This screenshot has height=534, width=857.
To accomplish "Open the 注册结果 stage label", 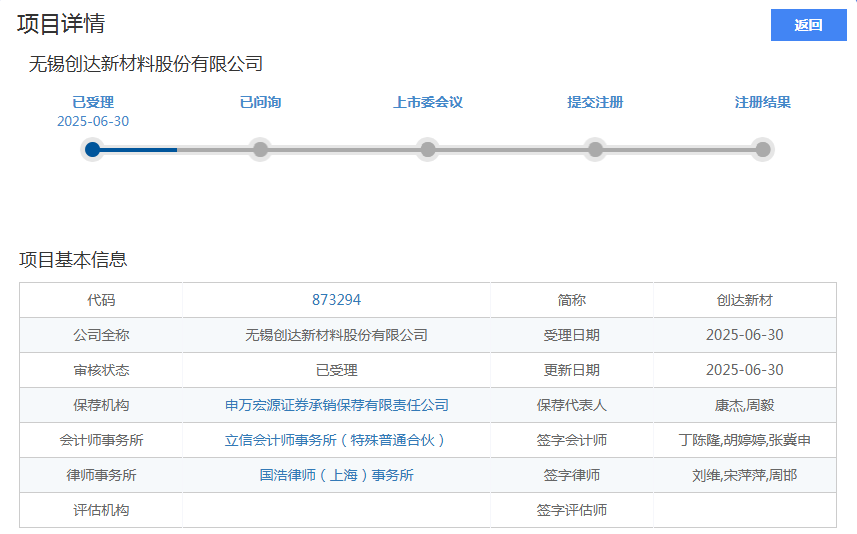I will pyautogui.click(x=763, y=102).
